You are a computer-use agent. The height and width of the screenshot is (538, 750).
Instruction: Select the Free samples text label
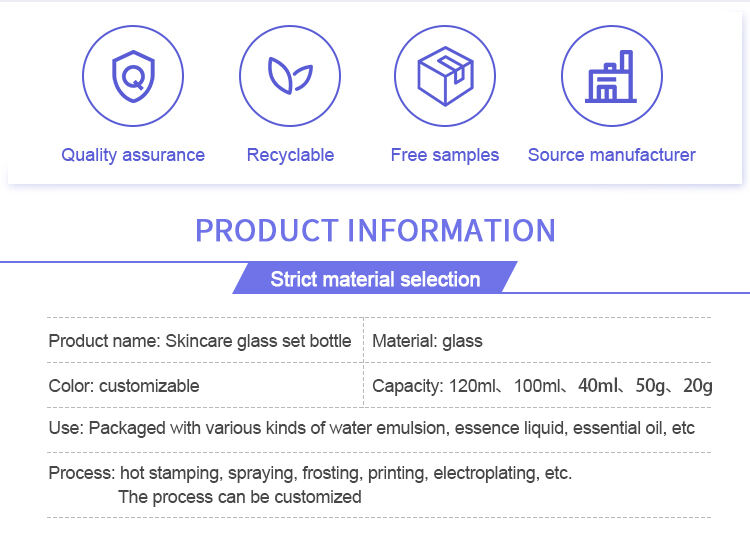pyautogui.click(x=445, y=155)
